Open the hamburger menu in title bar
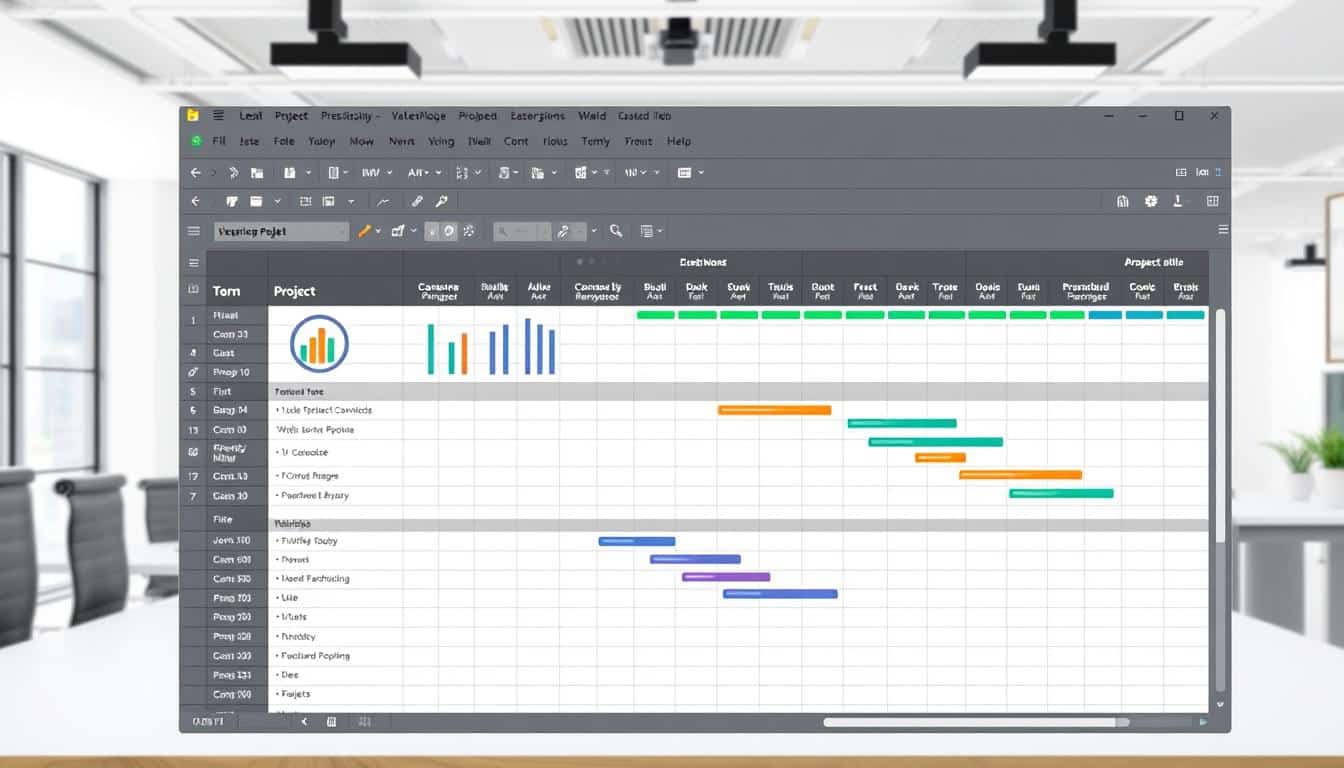1344x768 pixels. coord(218,116)
